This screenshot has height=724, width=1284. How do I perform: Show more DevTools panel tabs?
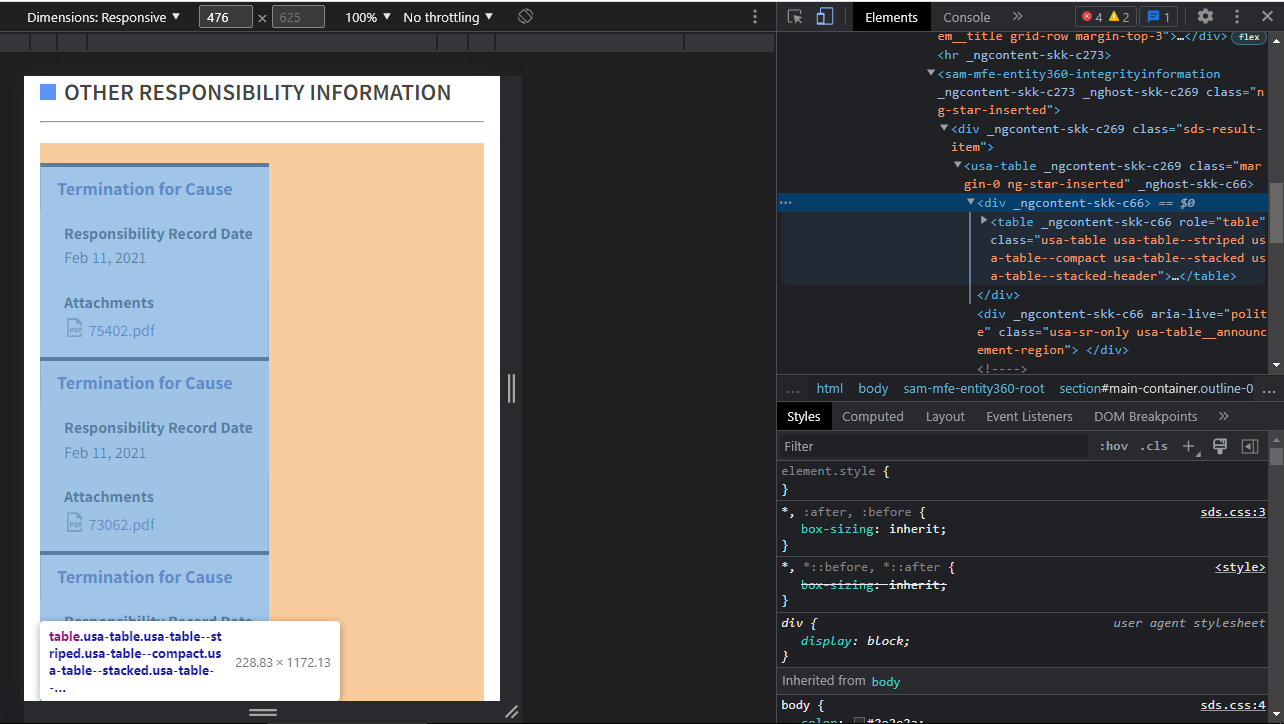point(1018,17)
